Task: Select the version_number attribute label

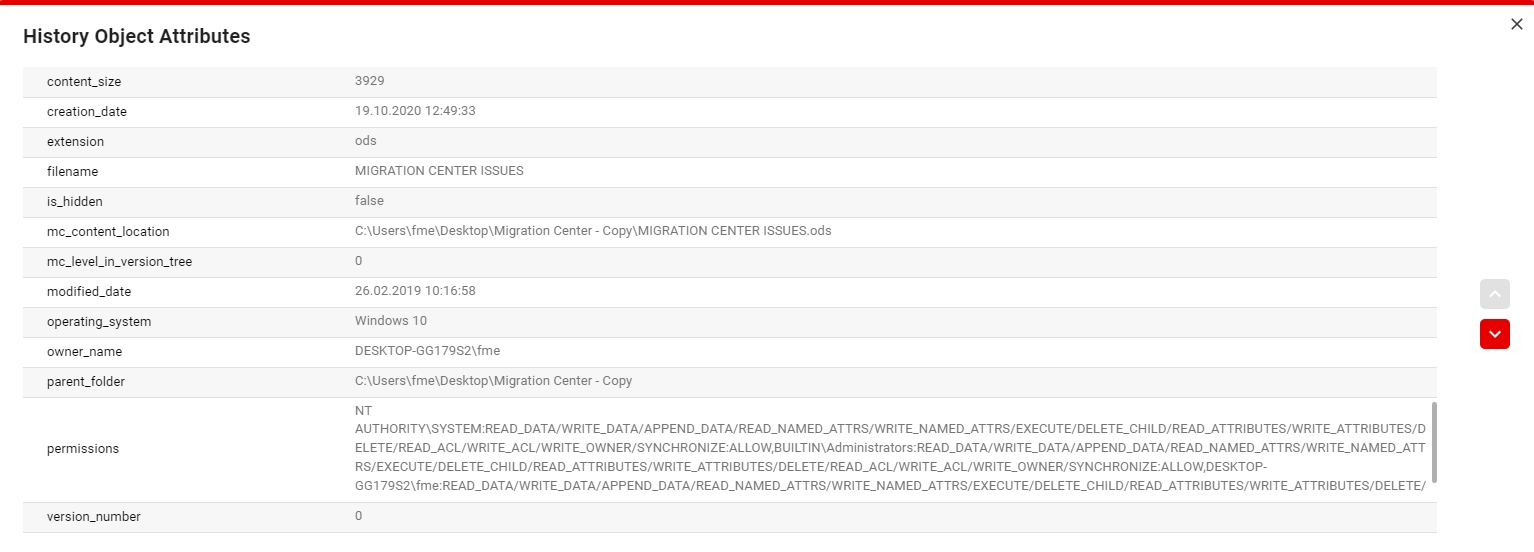Action: click(94, 517)
